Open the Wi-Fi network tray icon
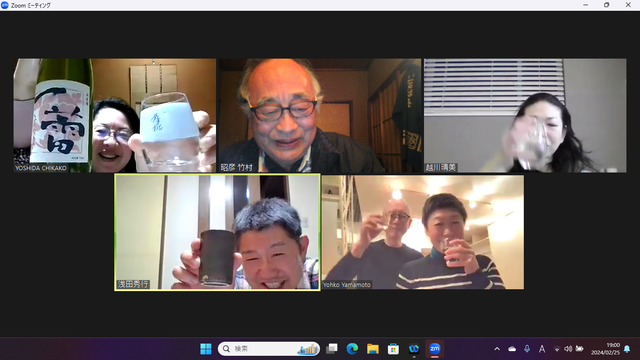Image resolution: width=640 pixels, height=360 pixels. coord(557,349)
